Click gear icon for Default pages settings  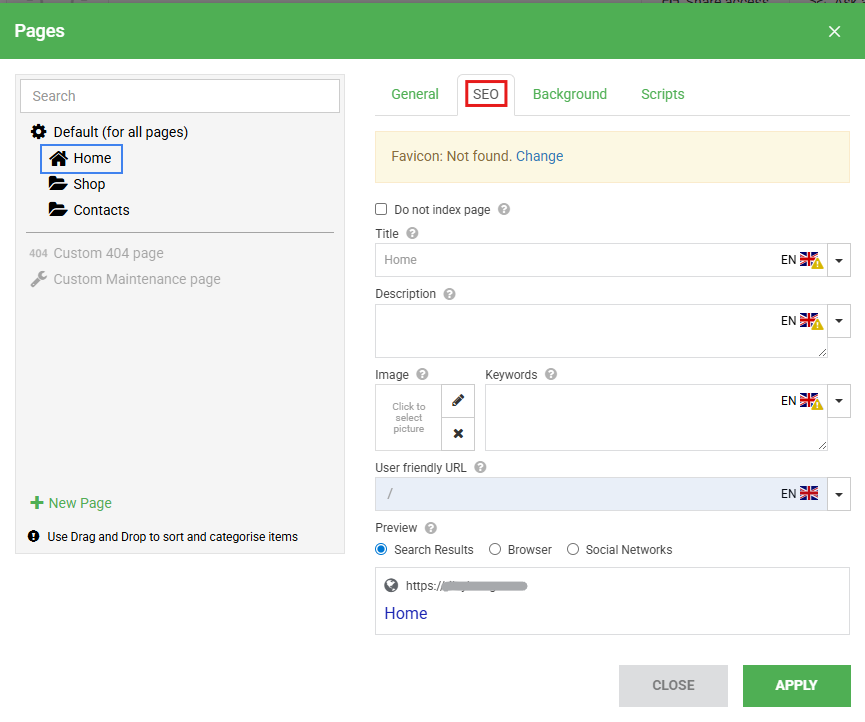click(x=39, y=132)
